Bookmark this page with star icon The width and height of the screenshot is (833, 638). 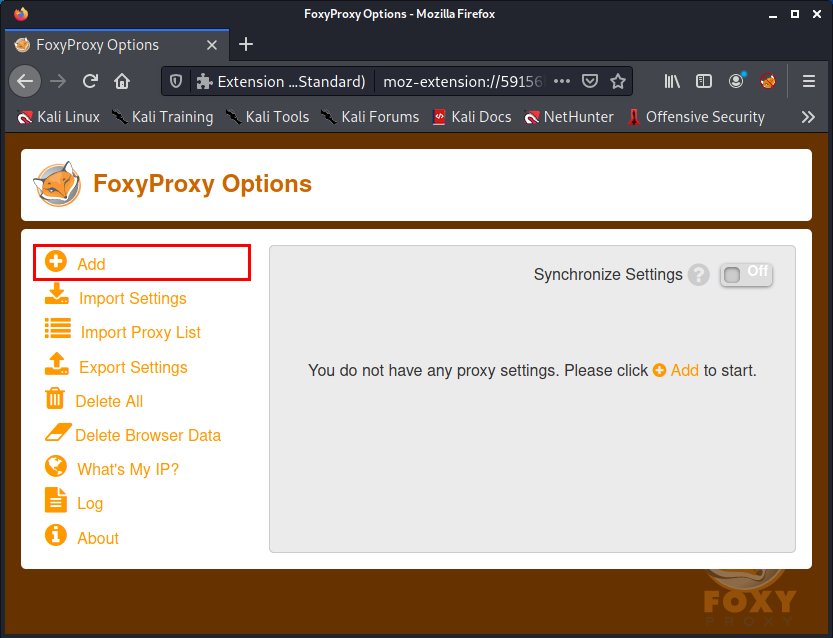[x=618, y=81]
